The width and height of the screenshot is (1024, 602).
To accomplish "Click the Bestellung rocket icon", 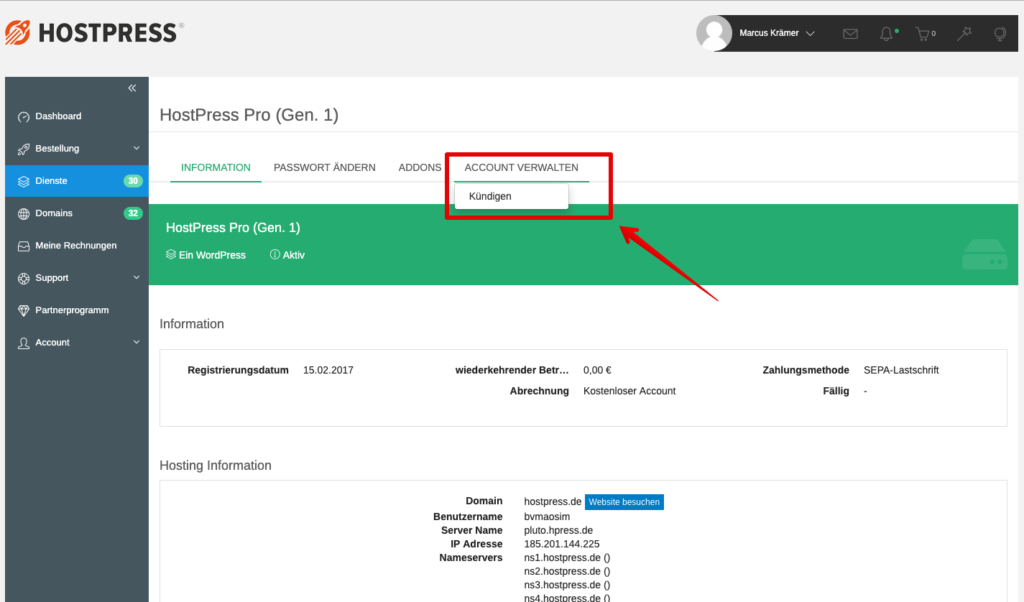I will 24,149.
